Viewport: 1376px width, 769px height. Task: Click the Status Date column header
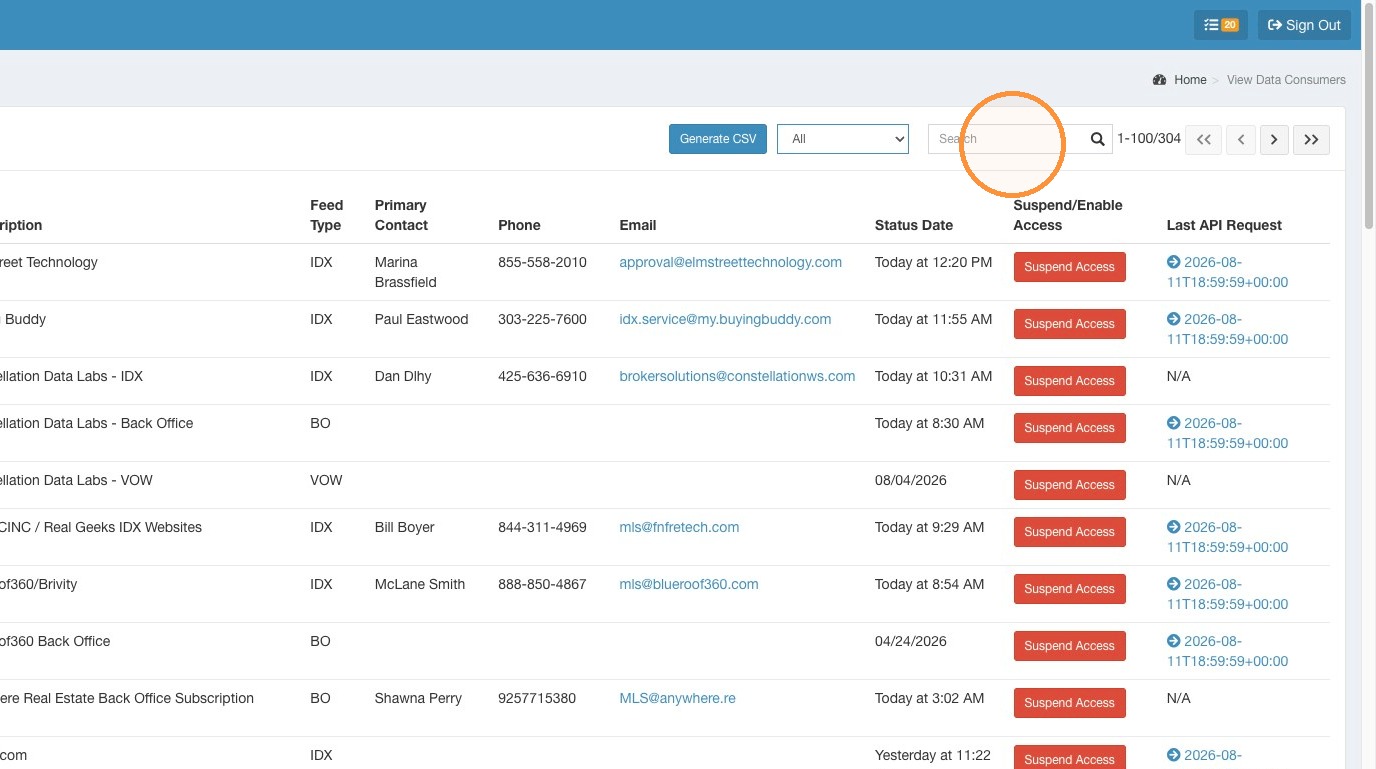tap(913, 225)
